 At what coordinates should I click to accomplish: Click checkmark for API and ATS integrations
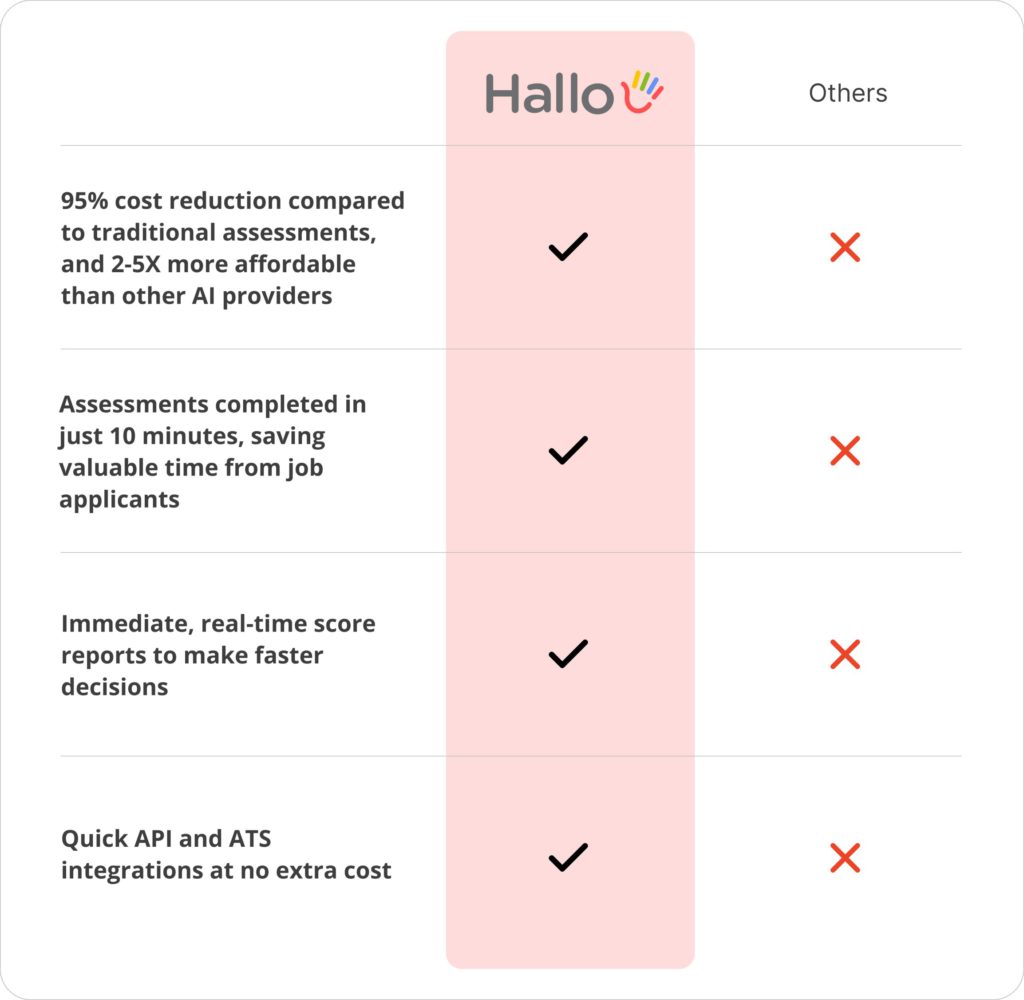(x=568, y=858)
